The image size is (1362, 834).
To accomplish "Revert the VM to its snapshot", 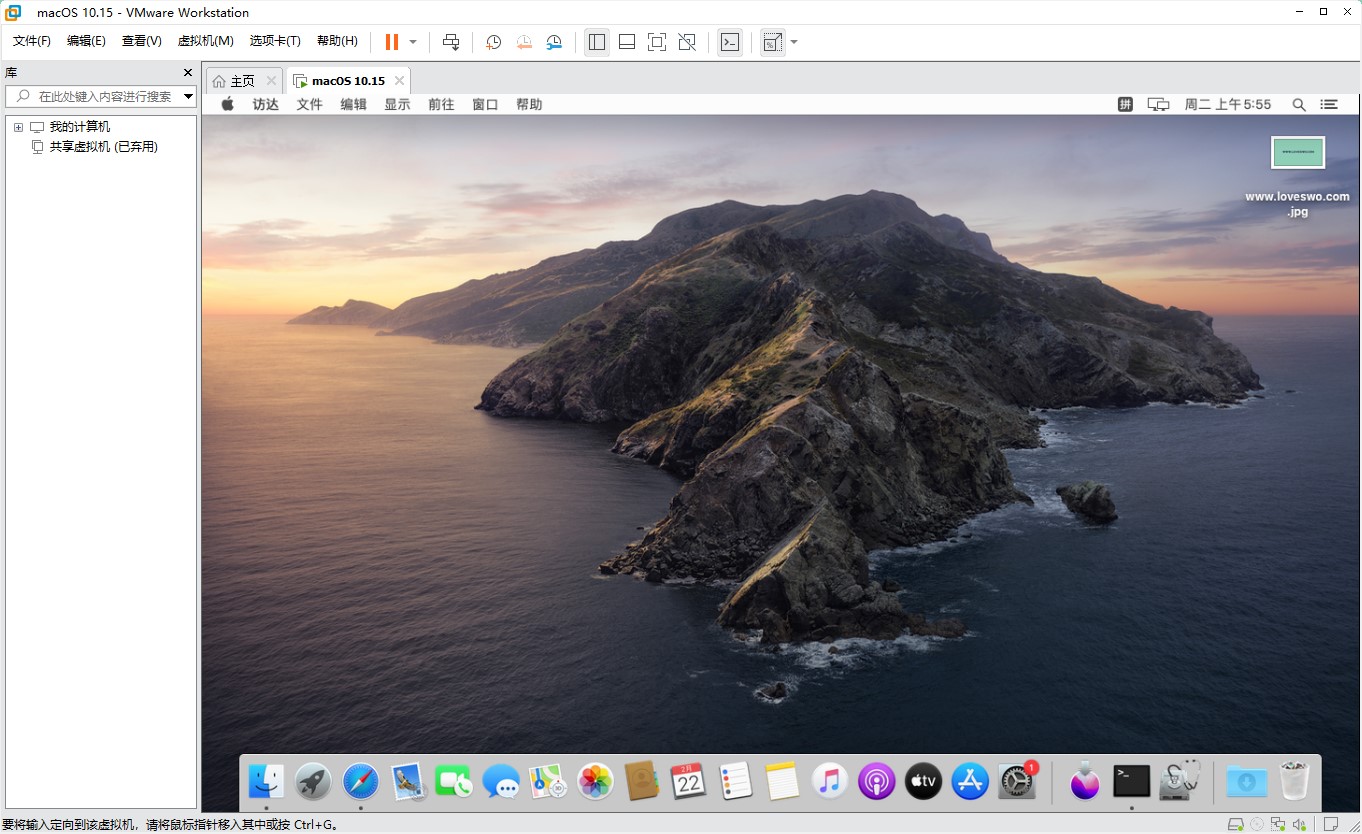I will [523, 41].
